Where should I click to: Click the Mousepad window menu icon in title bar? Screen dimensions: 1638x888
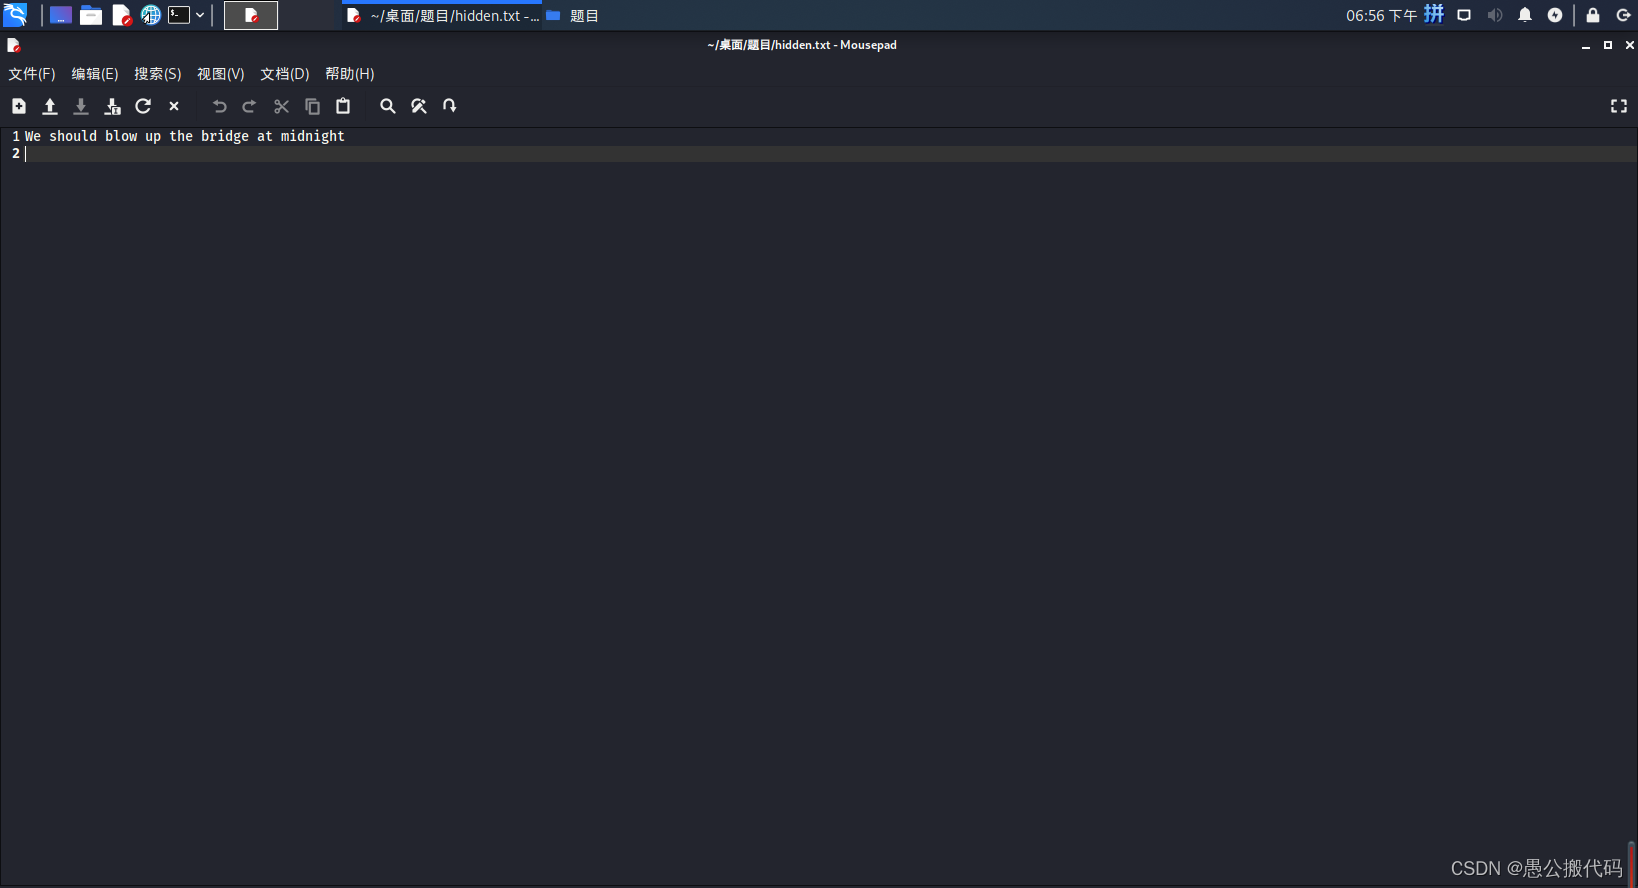pos(14,45)
